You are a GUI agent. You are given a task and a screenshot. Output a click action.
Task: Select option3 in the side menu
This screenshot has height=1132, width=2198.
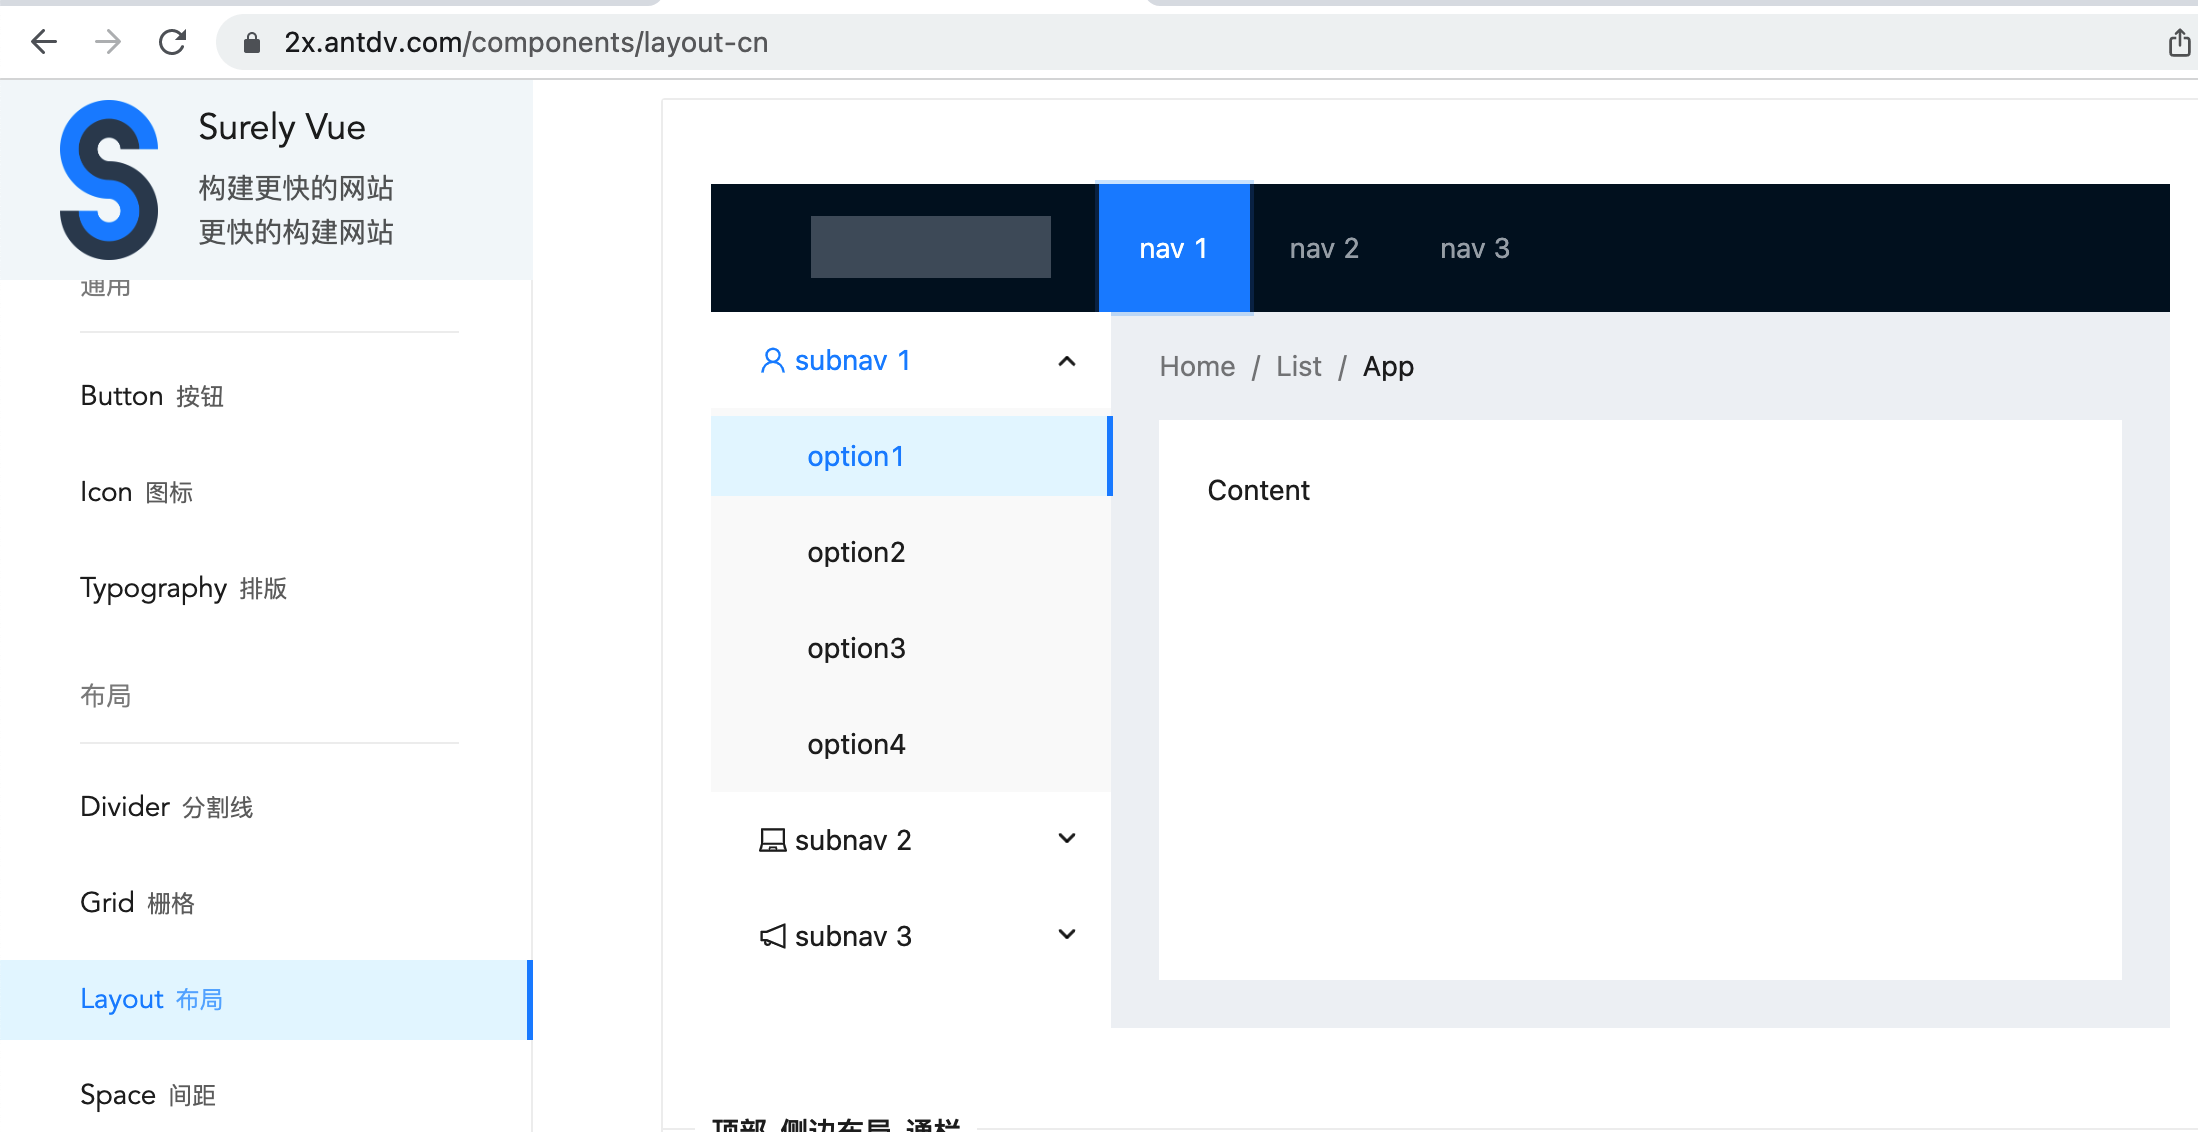point(911,648)
